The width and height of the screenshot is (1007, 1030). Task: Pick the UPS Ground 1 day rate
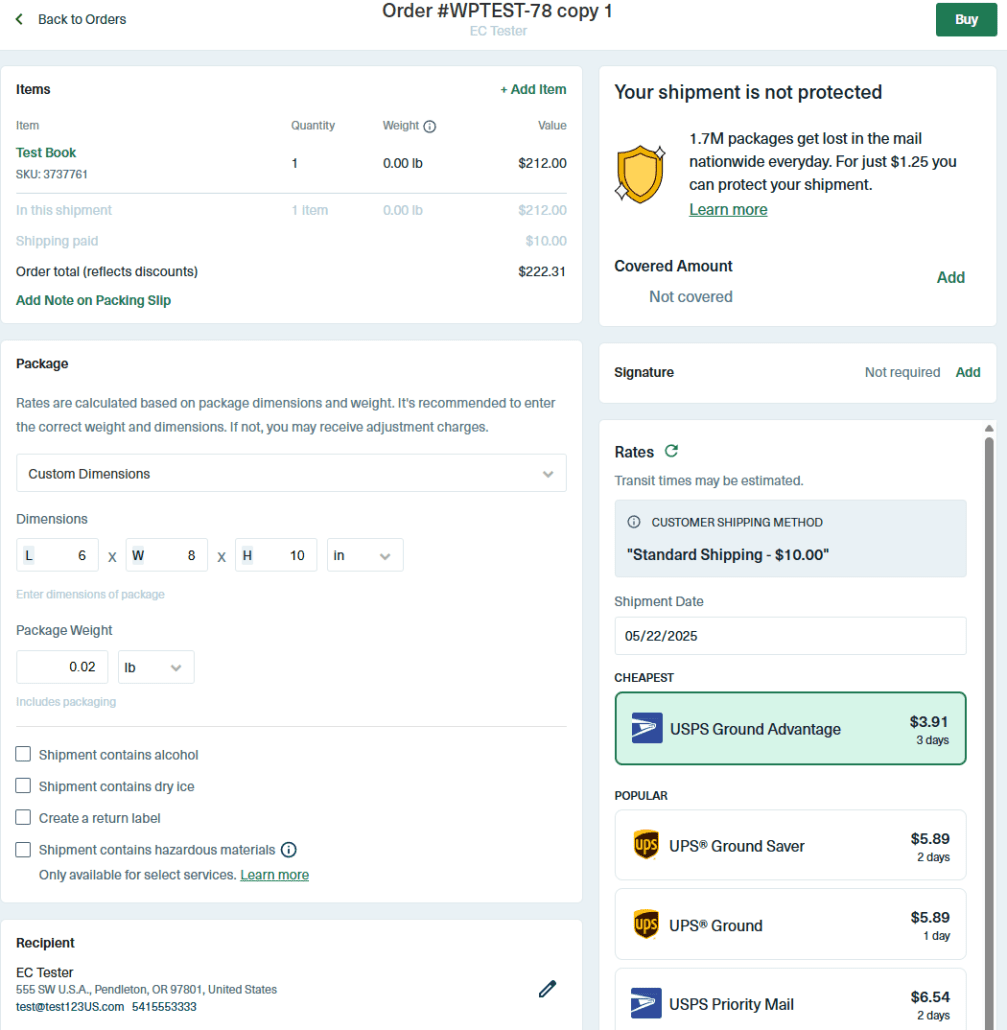[790, 925]
